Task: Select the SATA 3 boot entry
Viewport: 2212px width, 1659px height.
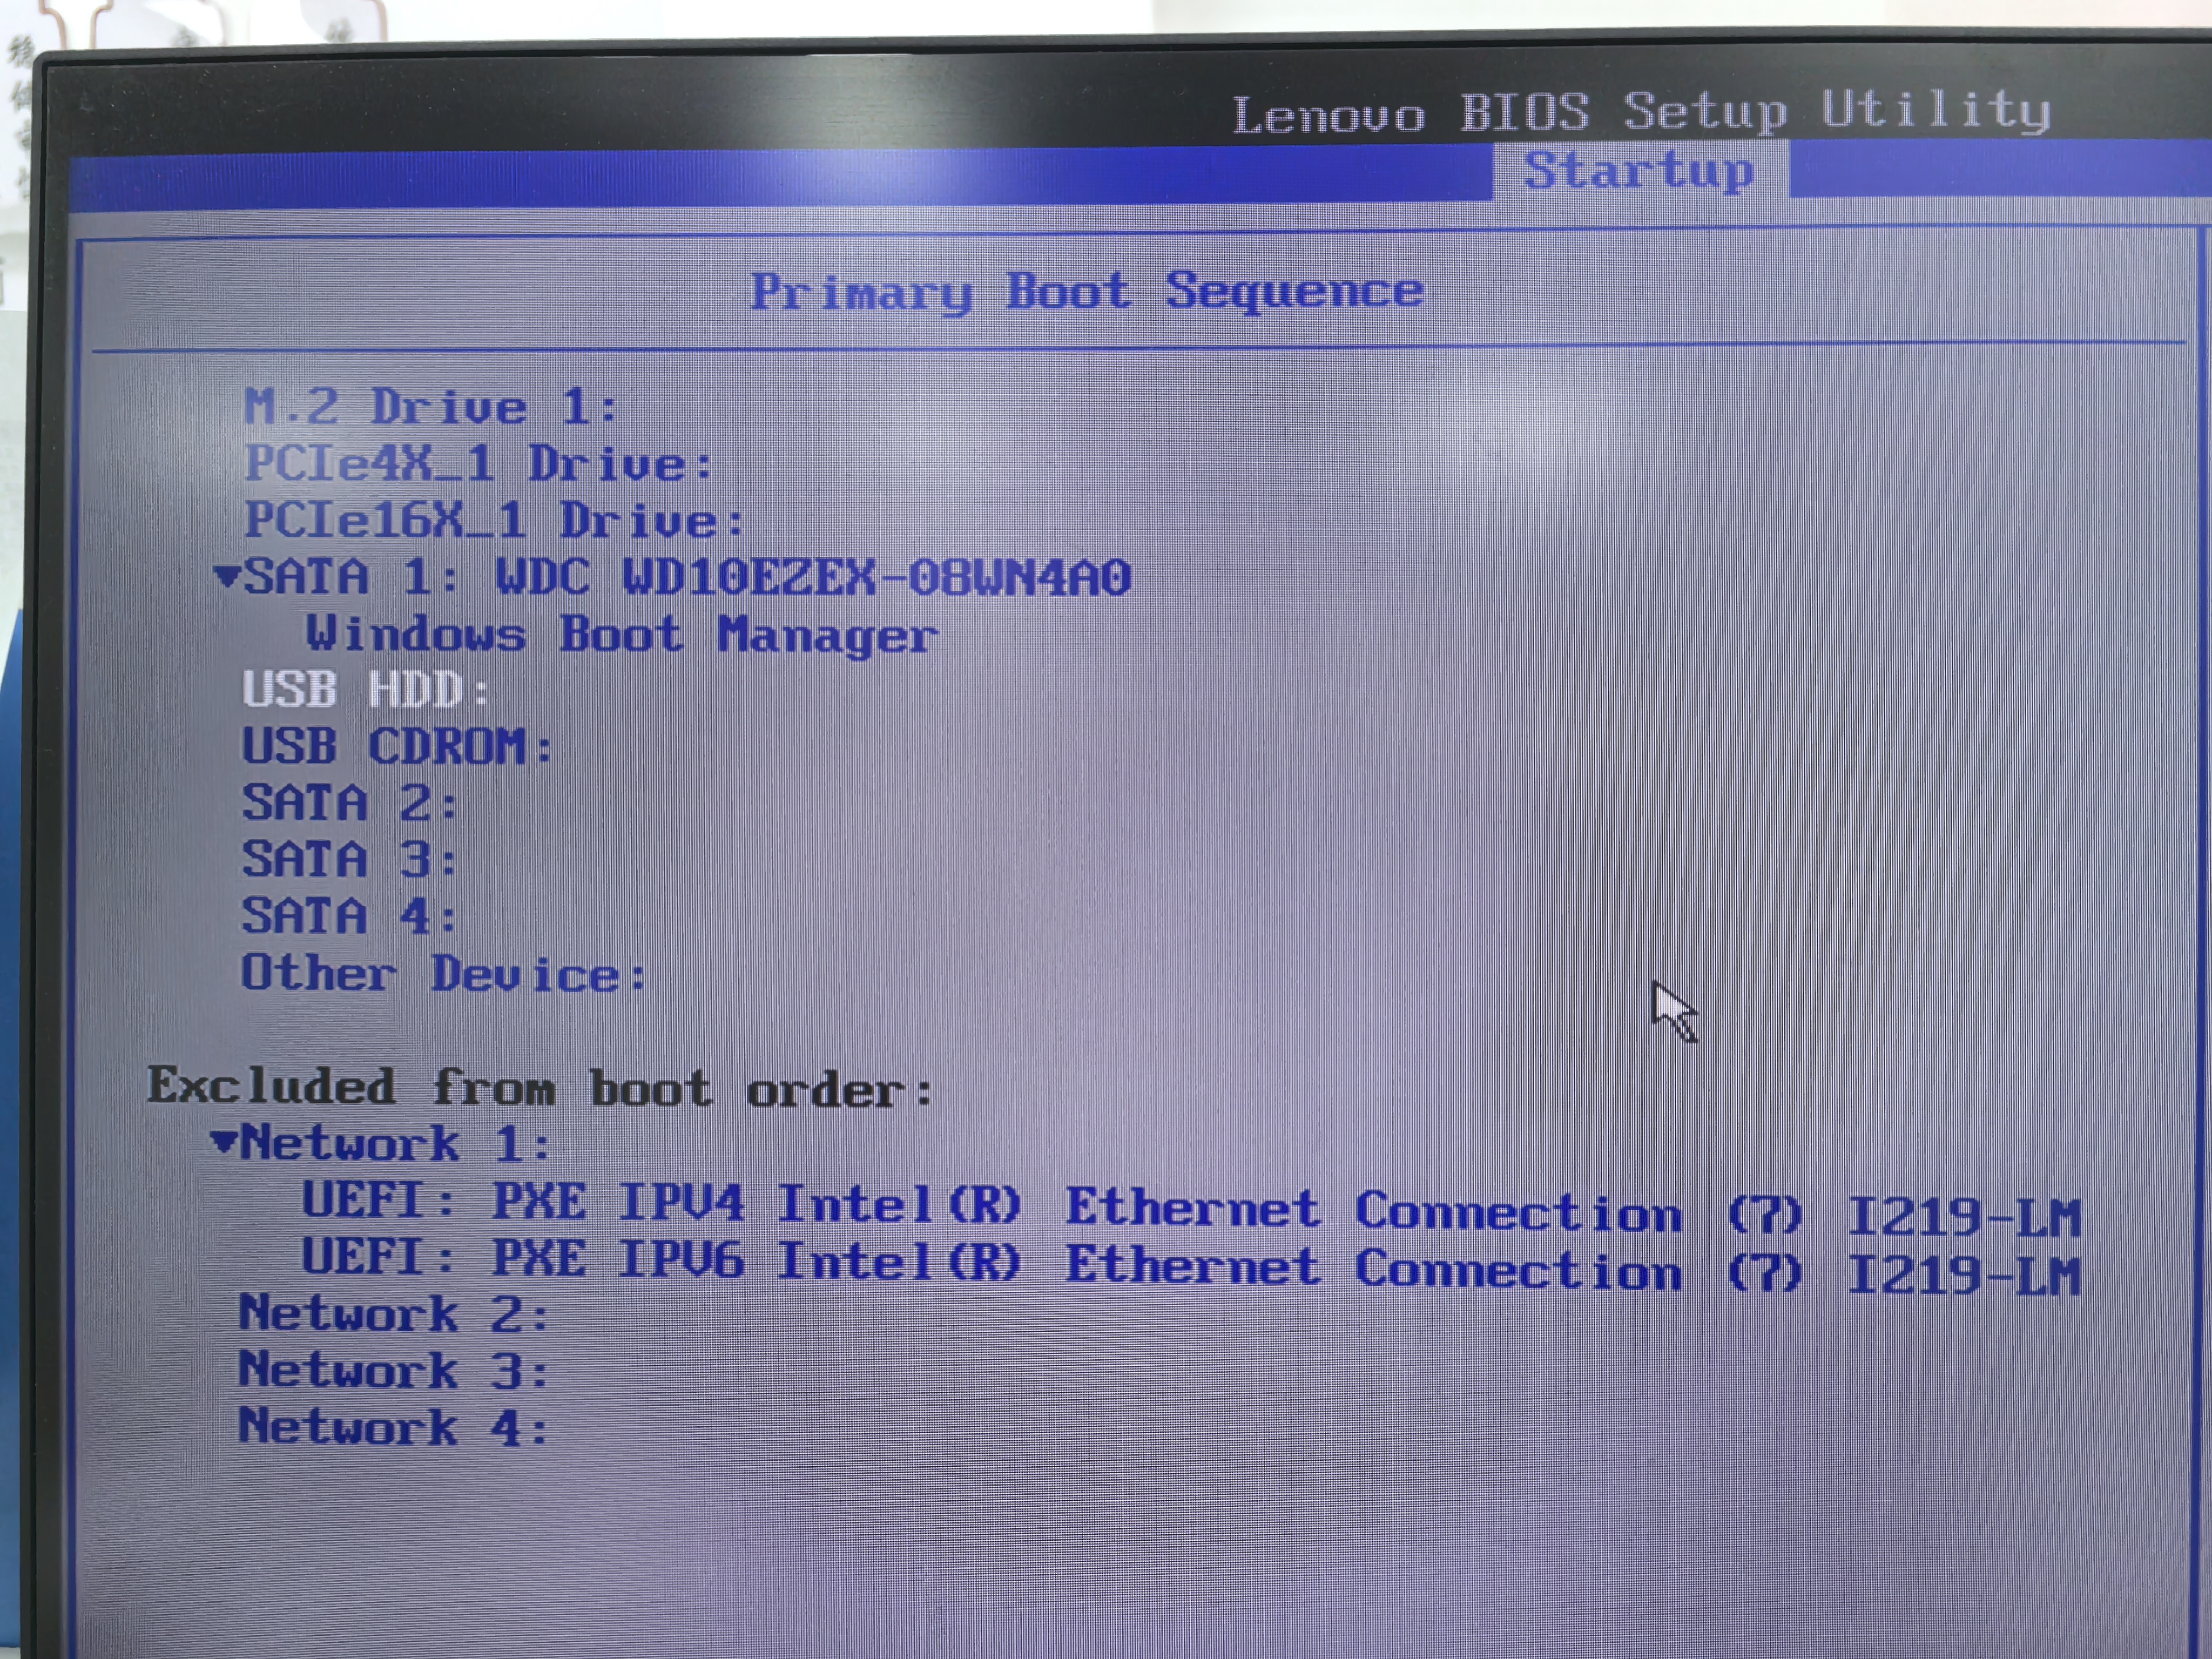Action: (349, 860)
